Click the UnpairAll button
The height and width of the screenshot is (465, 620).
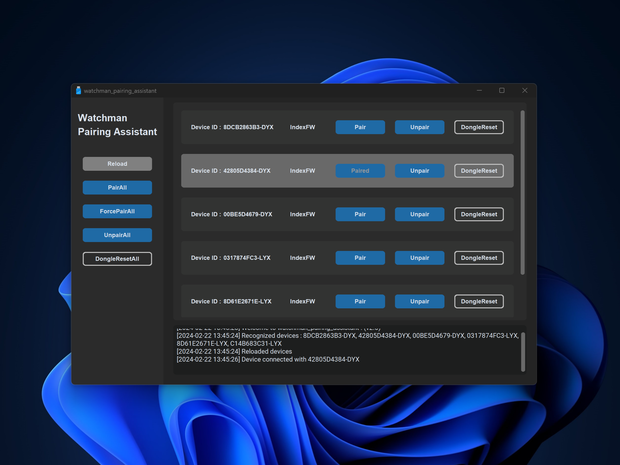pos(117,235)
